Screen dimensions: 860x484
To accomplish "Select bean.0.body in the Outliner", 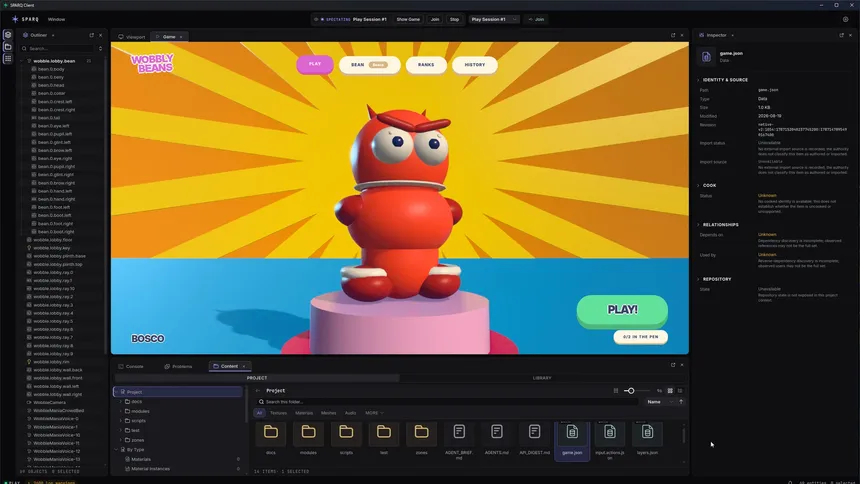I will [51, 69].
